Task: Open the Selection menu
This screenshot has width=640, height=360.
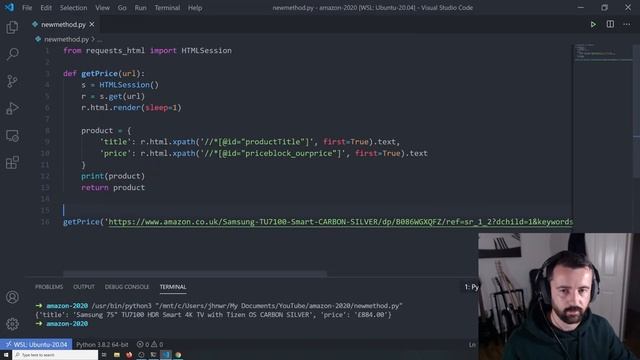Action: [73, 8]
